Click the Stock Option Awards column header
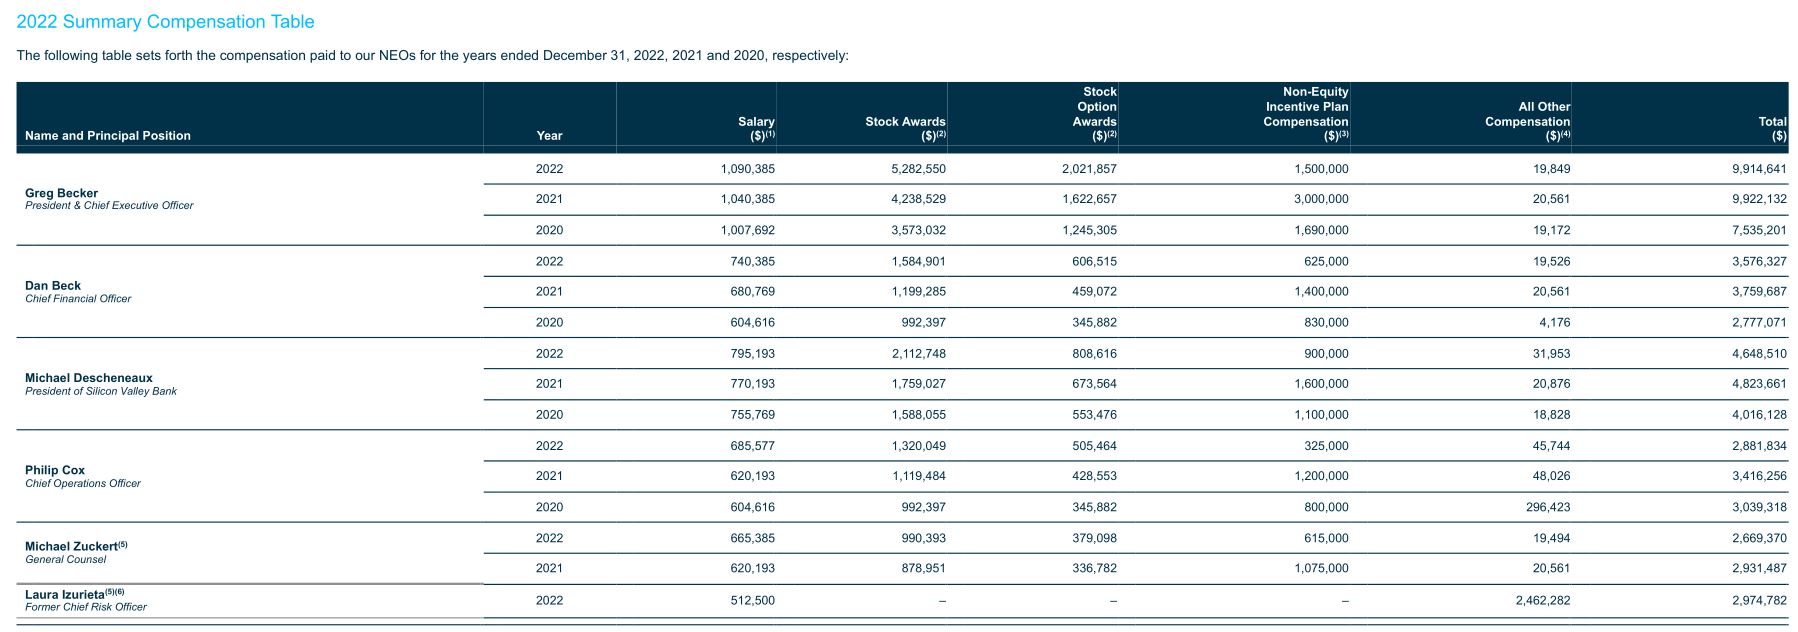The height and width of the screenshot is (632, 1798). click(1095, 114)
